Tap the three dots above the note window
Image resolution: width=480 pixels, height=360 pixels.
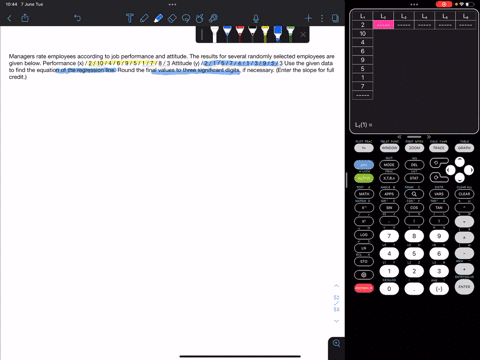click(172, 4)
